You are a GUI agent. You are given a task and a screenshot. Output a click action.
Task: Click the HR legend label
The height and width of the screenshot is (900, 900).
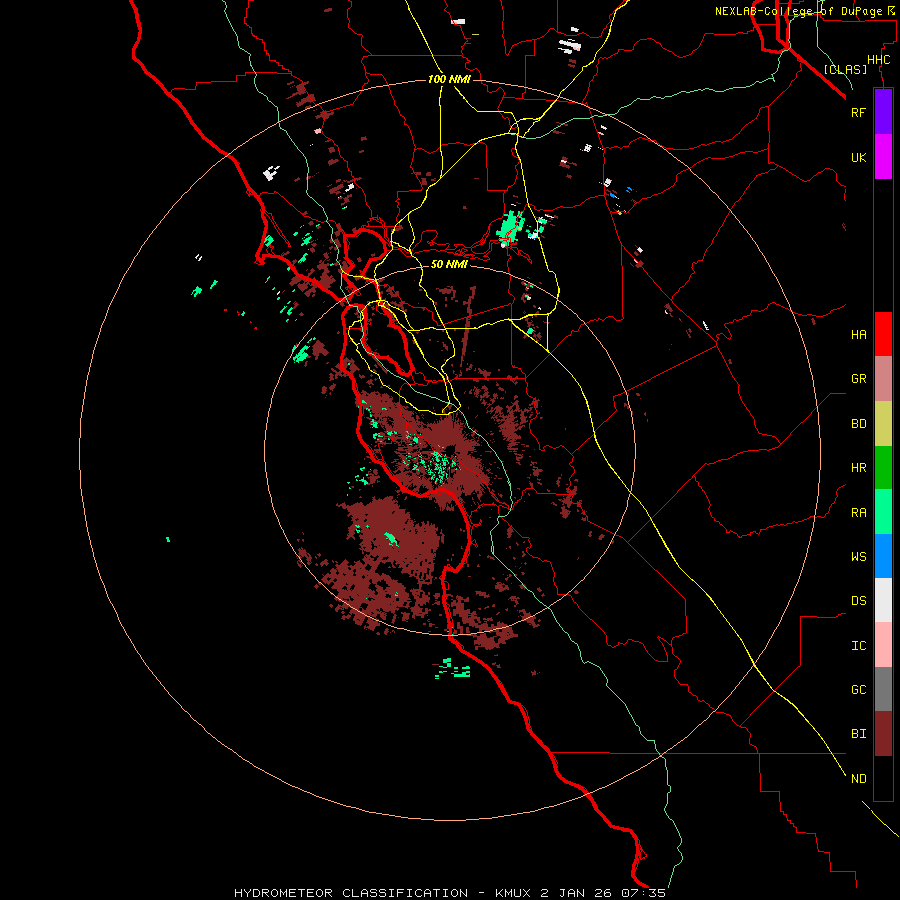pos(858,468)
